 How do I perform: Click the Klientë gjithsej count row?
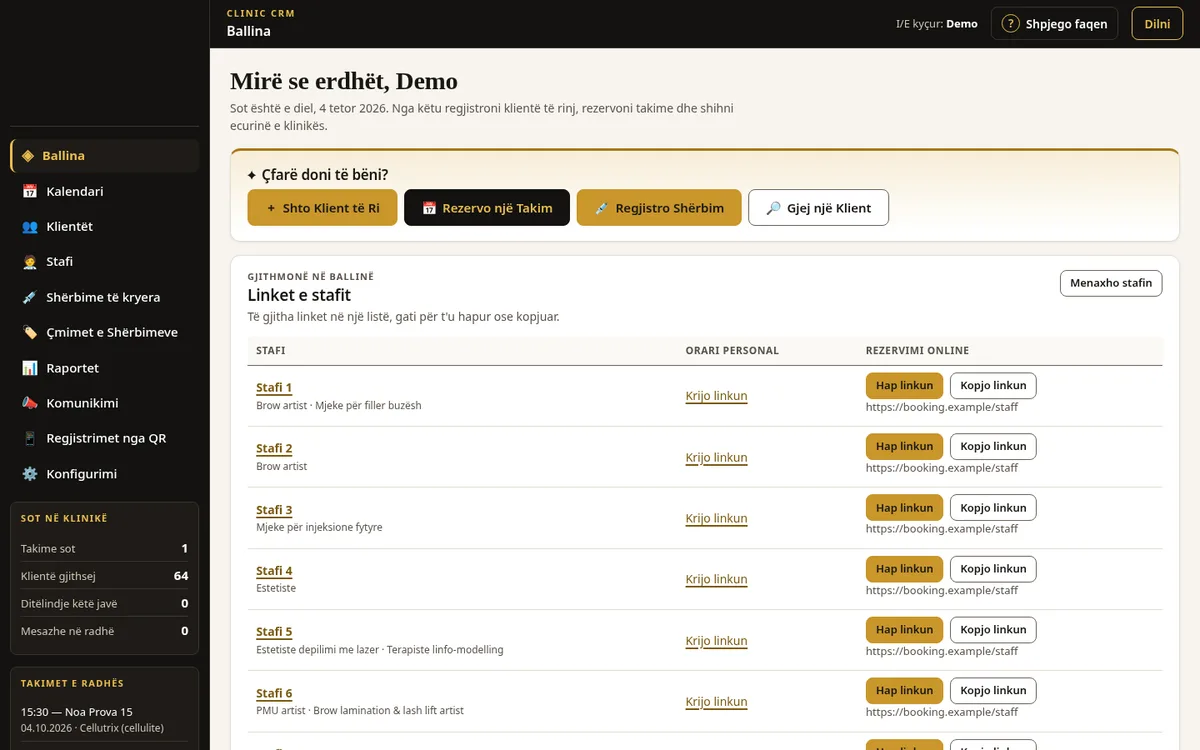105,576
